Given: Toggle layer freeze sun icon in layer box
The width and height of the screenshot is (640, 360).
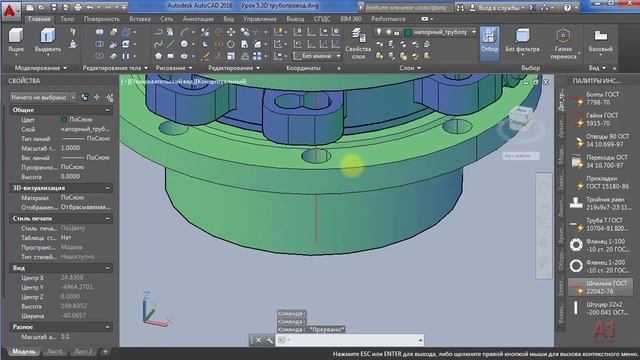Looking at the screenshot, I should pyautogui.click(x=388, y=32).
